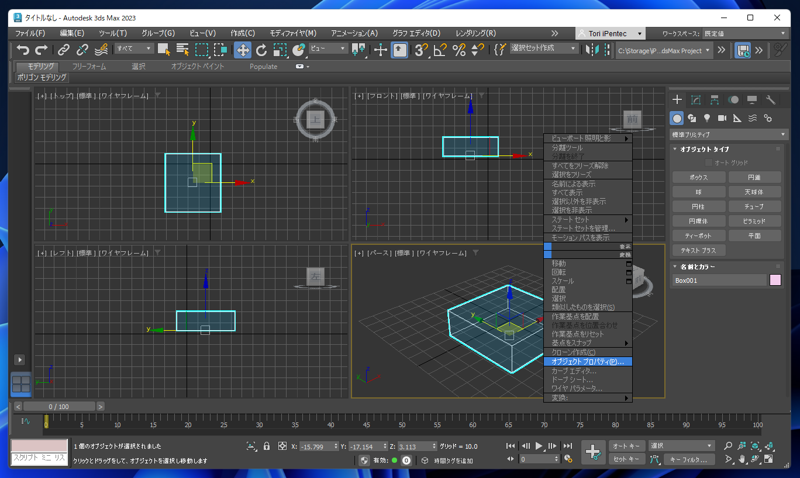Click the Select and Place tool icon
The height and width of the screenshot is (478, 800).
[x=298, y=49]
